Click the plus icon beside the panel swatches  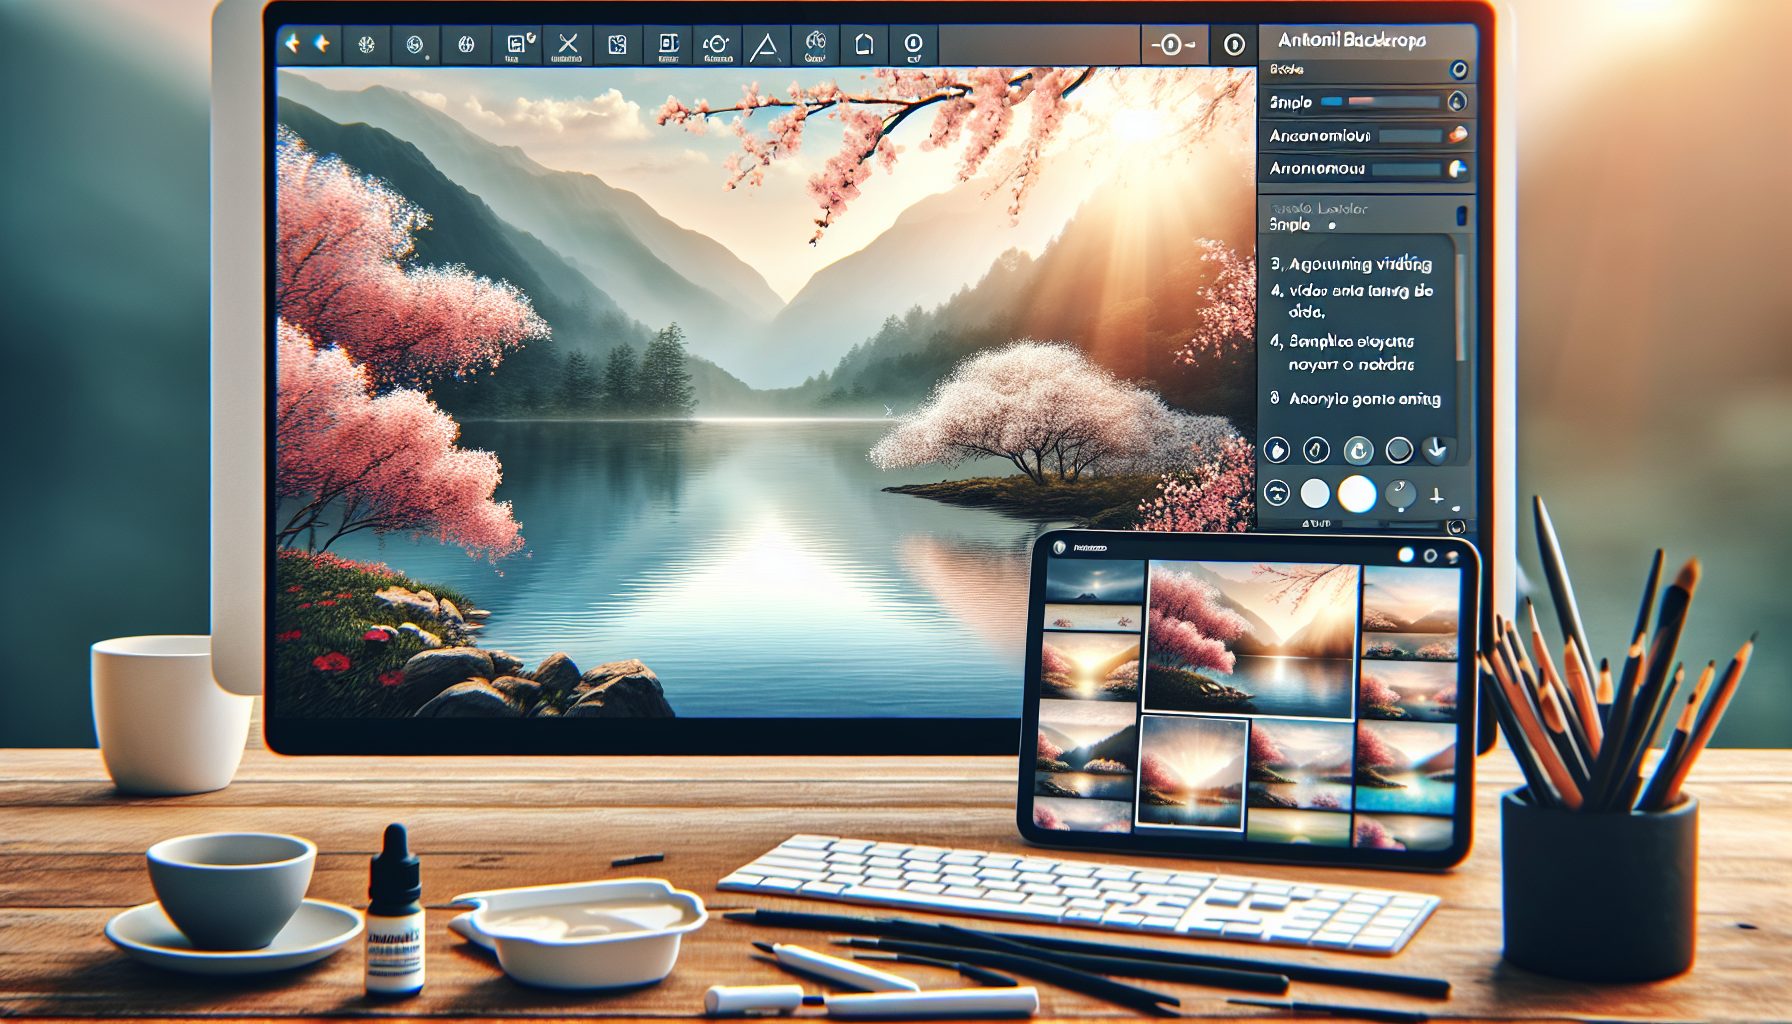pyautogui.click(x=1437, y=495)
